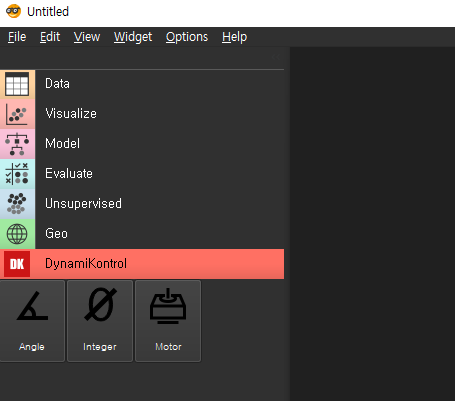Screen dimensions: 455x401
Task: Click the empty workflow canvas area
Action: tap(372, 224)
